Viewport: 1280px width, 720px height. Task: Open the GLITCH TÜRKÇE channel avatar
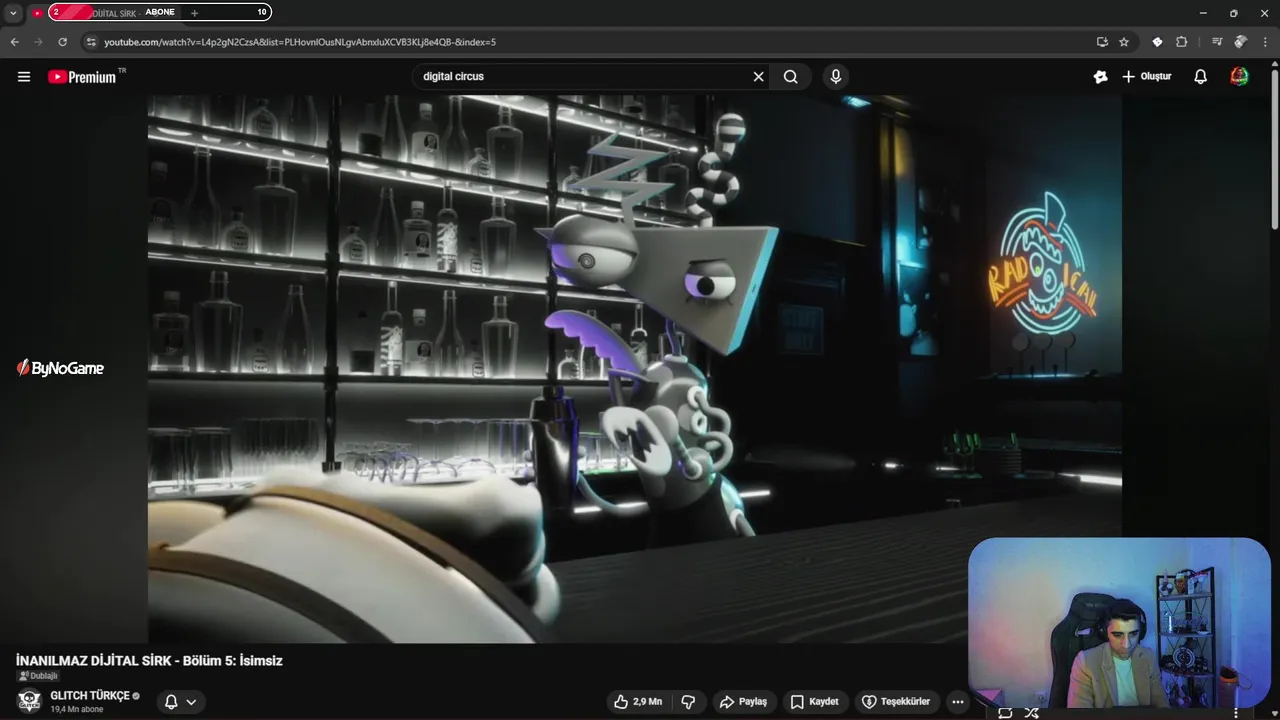click(x=29, y=701)
